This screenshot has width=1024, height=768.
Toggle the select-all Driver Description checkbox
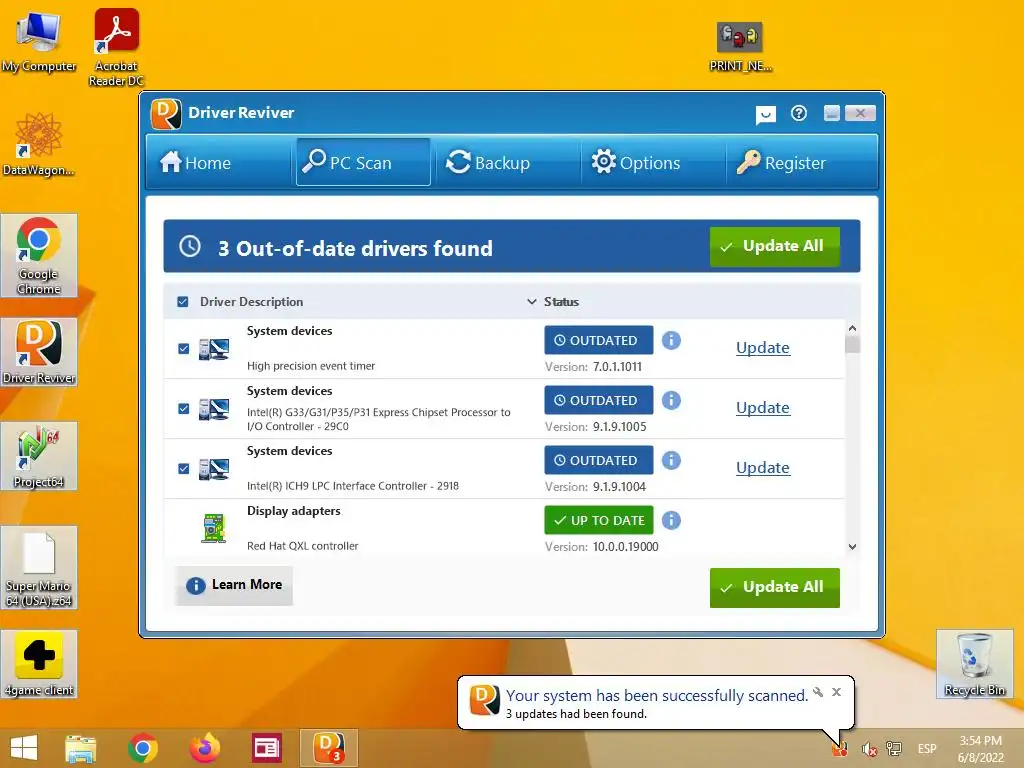coord(183,302)
